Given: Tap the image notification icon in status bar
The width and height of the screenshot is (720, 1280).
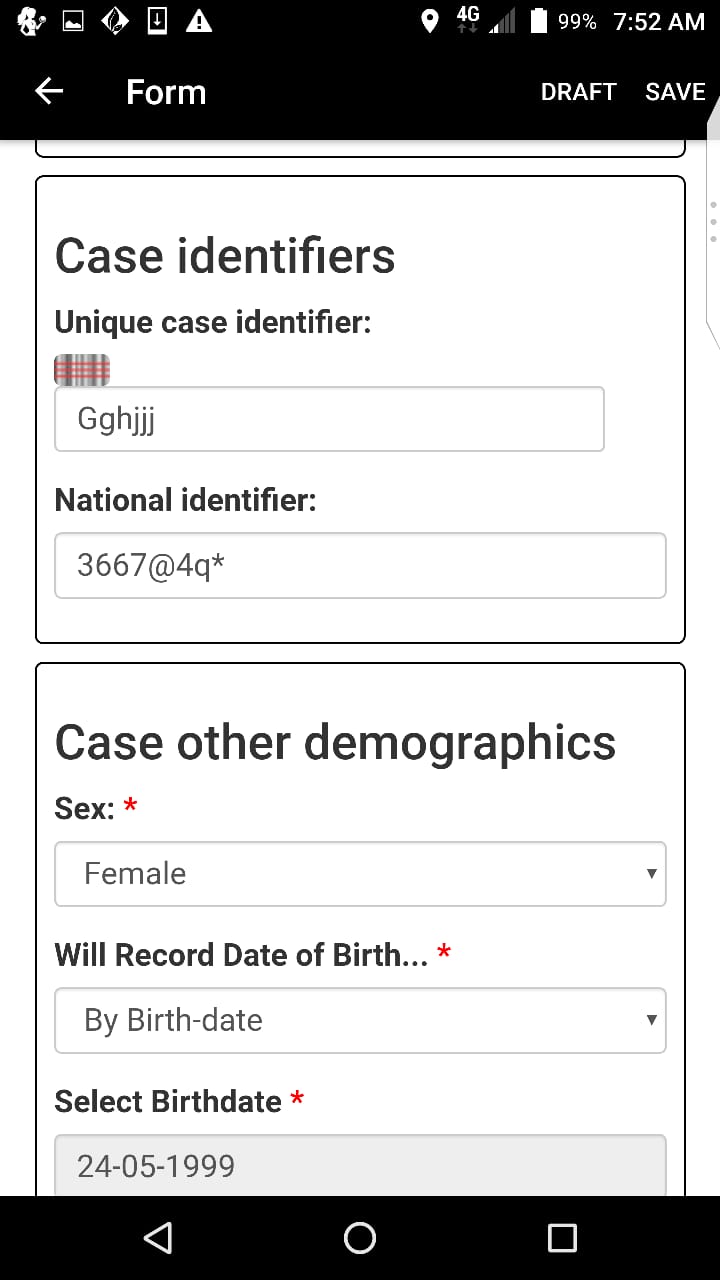Looking at the screenshot, I should pos(74,21).
